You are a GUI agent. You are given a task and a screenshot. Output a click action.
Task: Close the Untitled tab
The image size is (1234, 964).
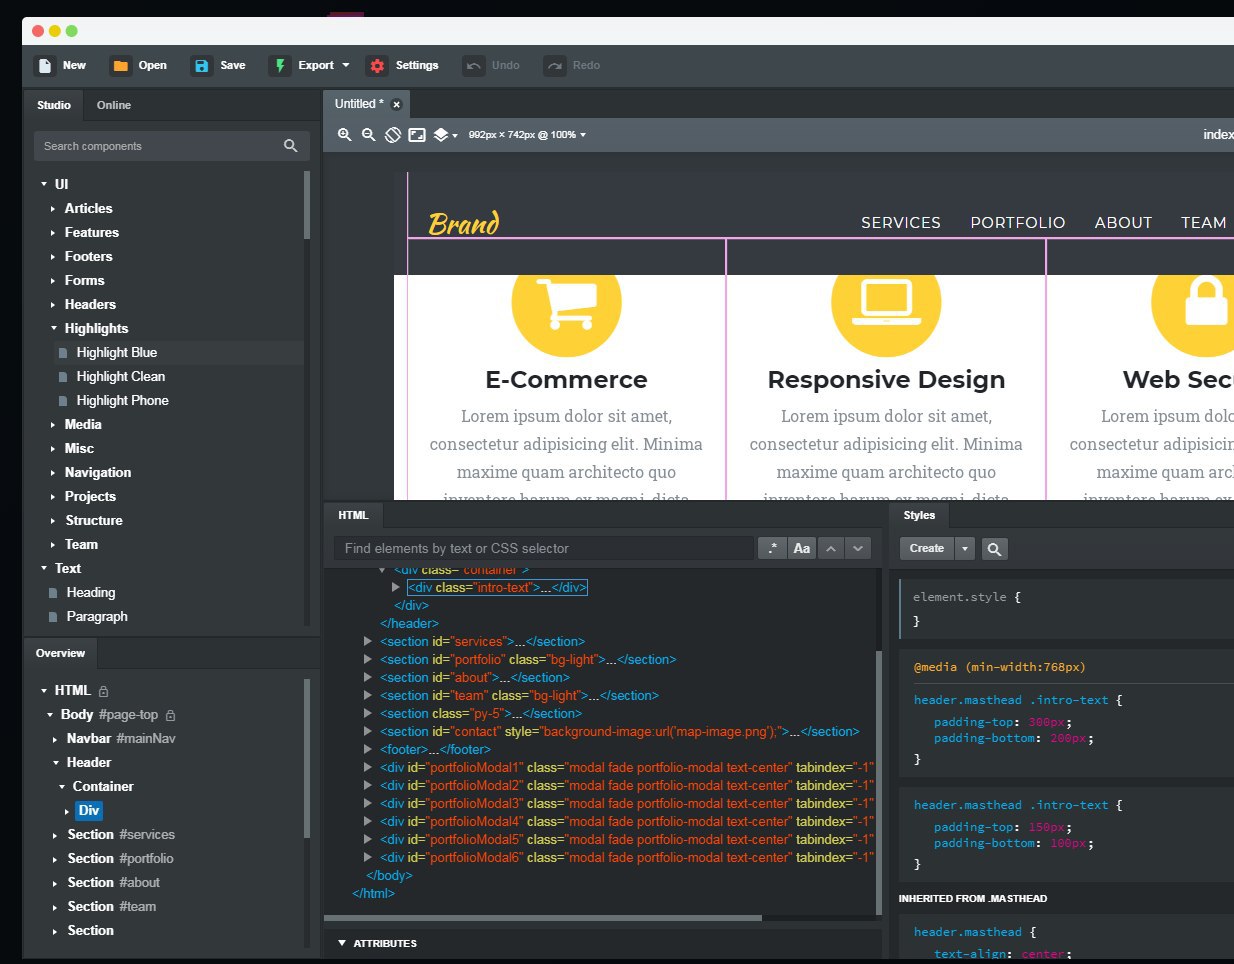tap(396, 104)
